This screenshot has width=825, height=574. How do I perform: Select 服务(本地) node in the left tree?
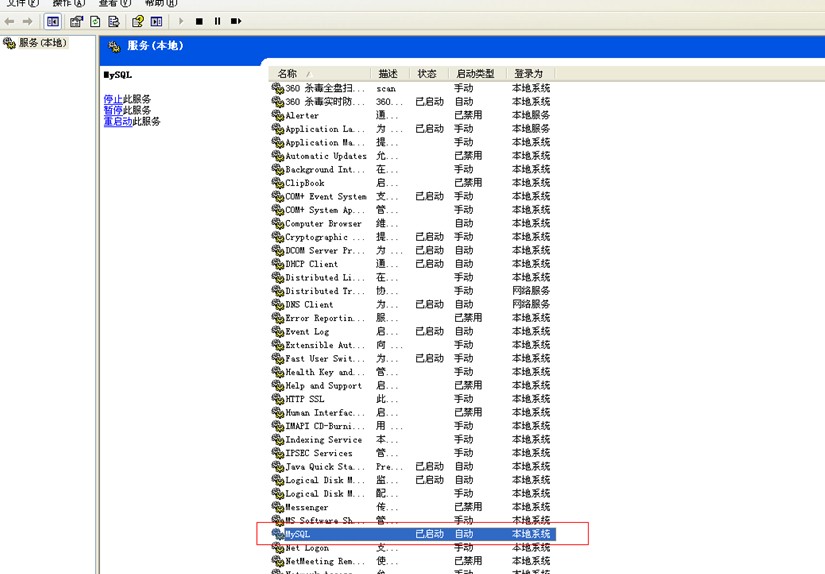click(43, 43)
